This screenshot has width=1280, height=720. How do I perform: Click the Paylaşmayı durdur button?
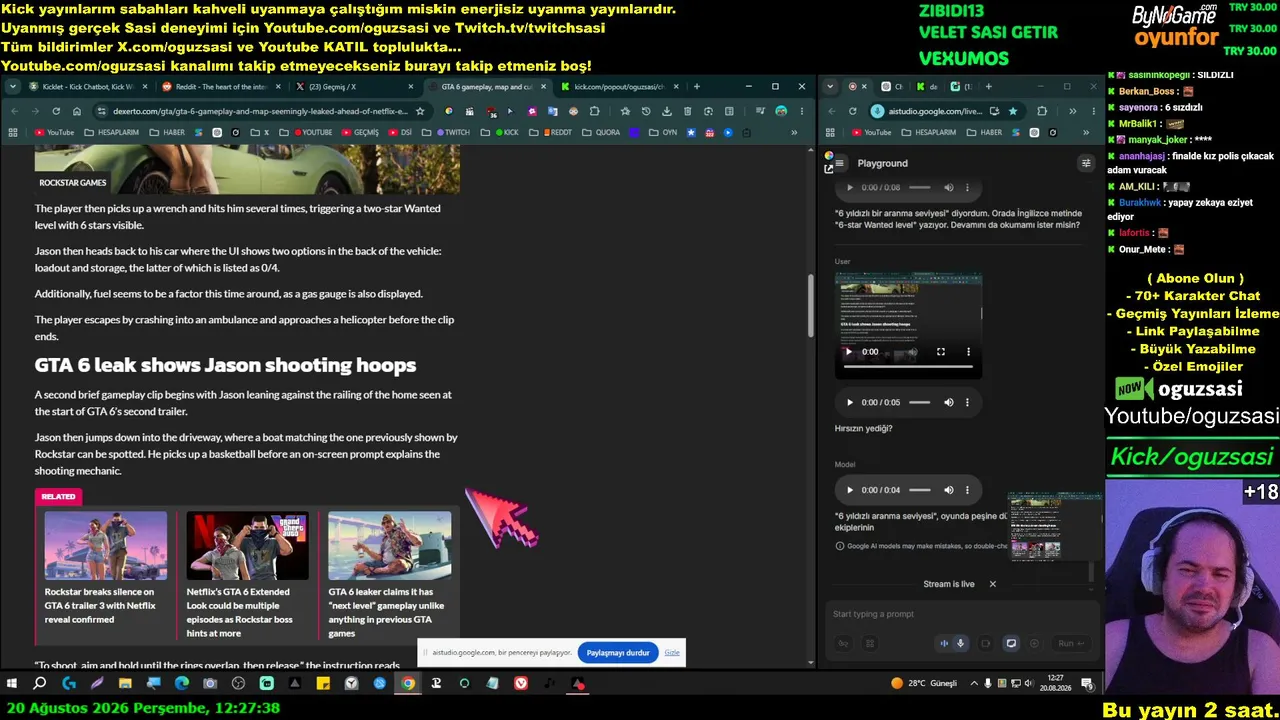click(x=618, y=653)
